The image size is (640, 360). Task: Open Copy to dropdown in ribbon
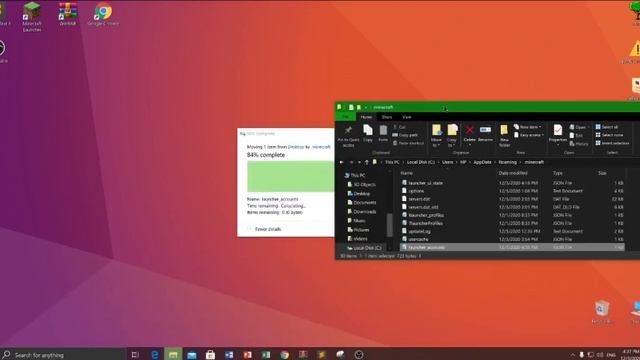(452, 136)
